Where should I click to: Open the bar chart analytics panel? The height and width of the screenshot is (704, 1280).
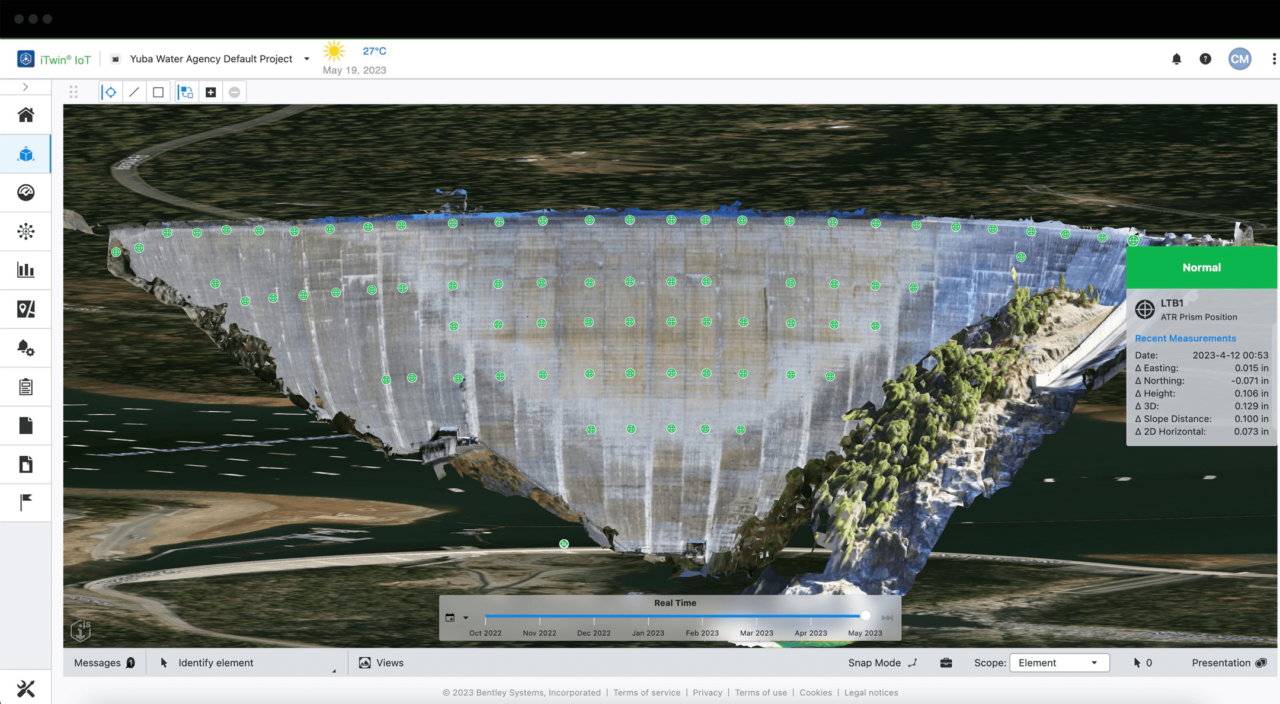pos(26,269)
